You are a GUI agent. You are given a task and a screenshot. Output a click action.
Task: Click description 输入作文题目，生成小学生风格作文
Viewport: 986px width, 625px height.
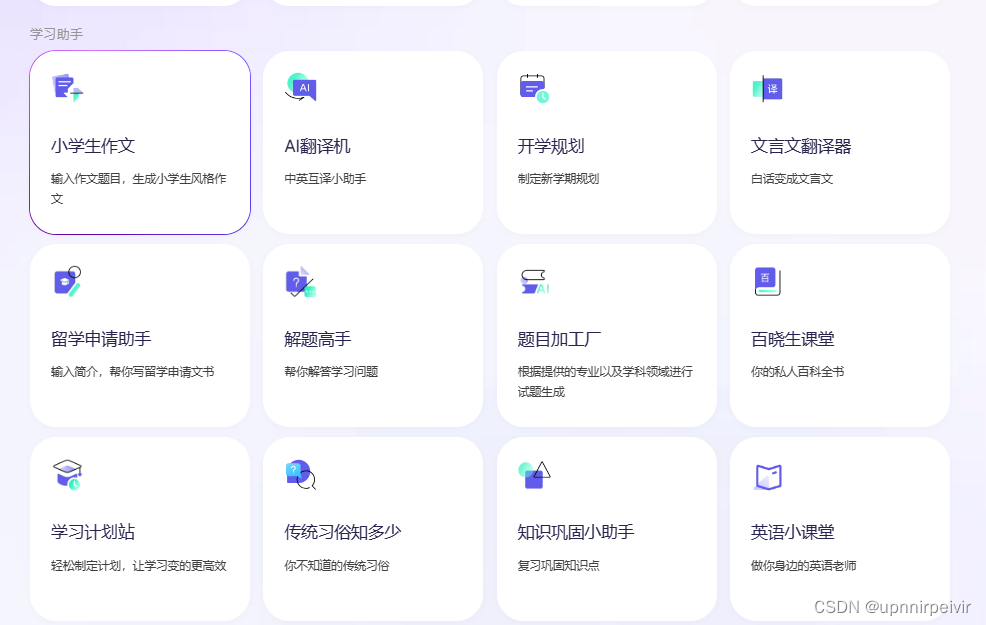pyautogui.click(x=139, y=189)
